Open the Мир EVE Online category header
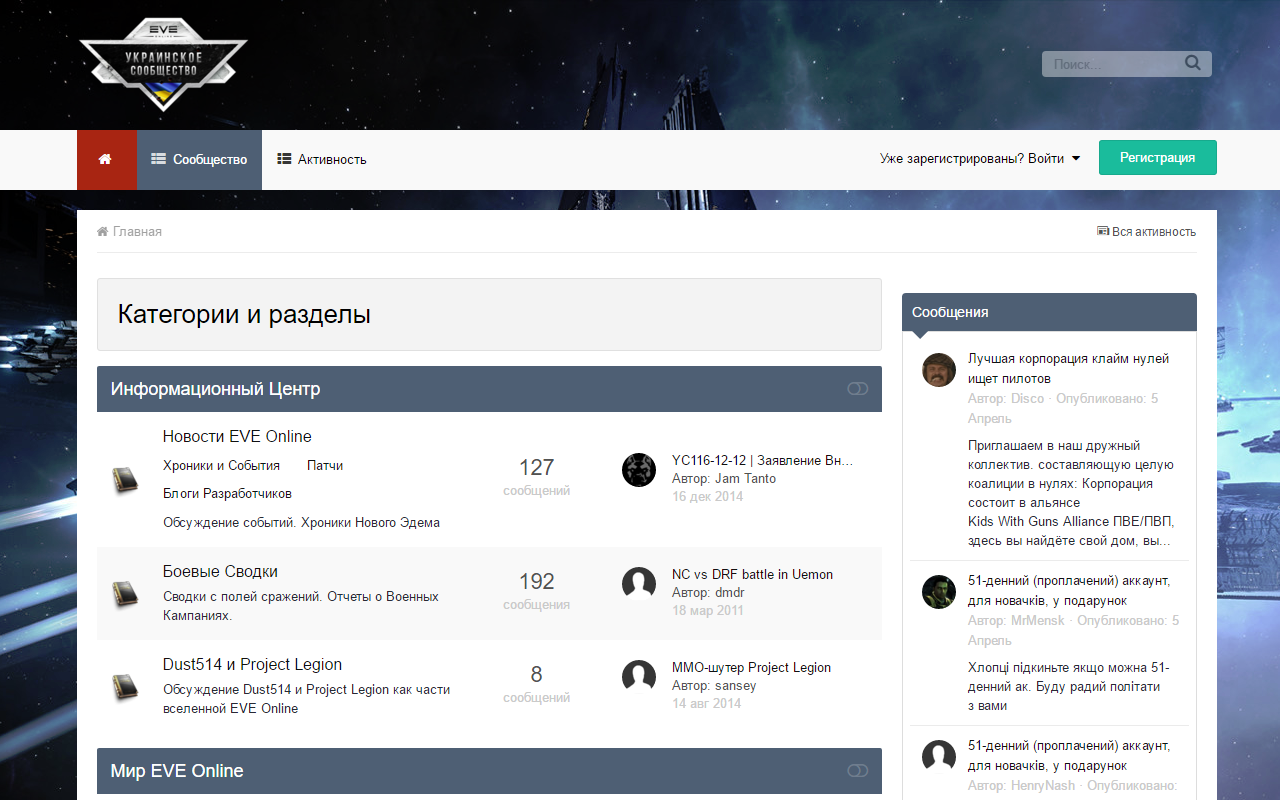Viewport: 1280px width, 800px height. pos(177,771)
